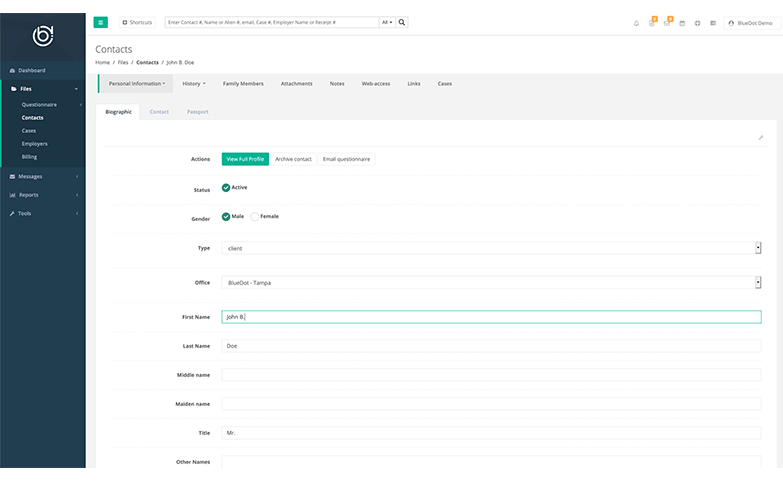Open Dashboard from the sidebar
The image size is (783, 481).
(x=31, y=70)
